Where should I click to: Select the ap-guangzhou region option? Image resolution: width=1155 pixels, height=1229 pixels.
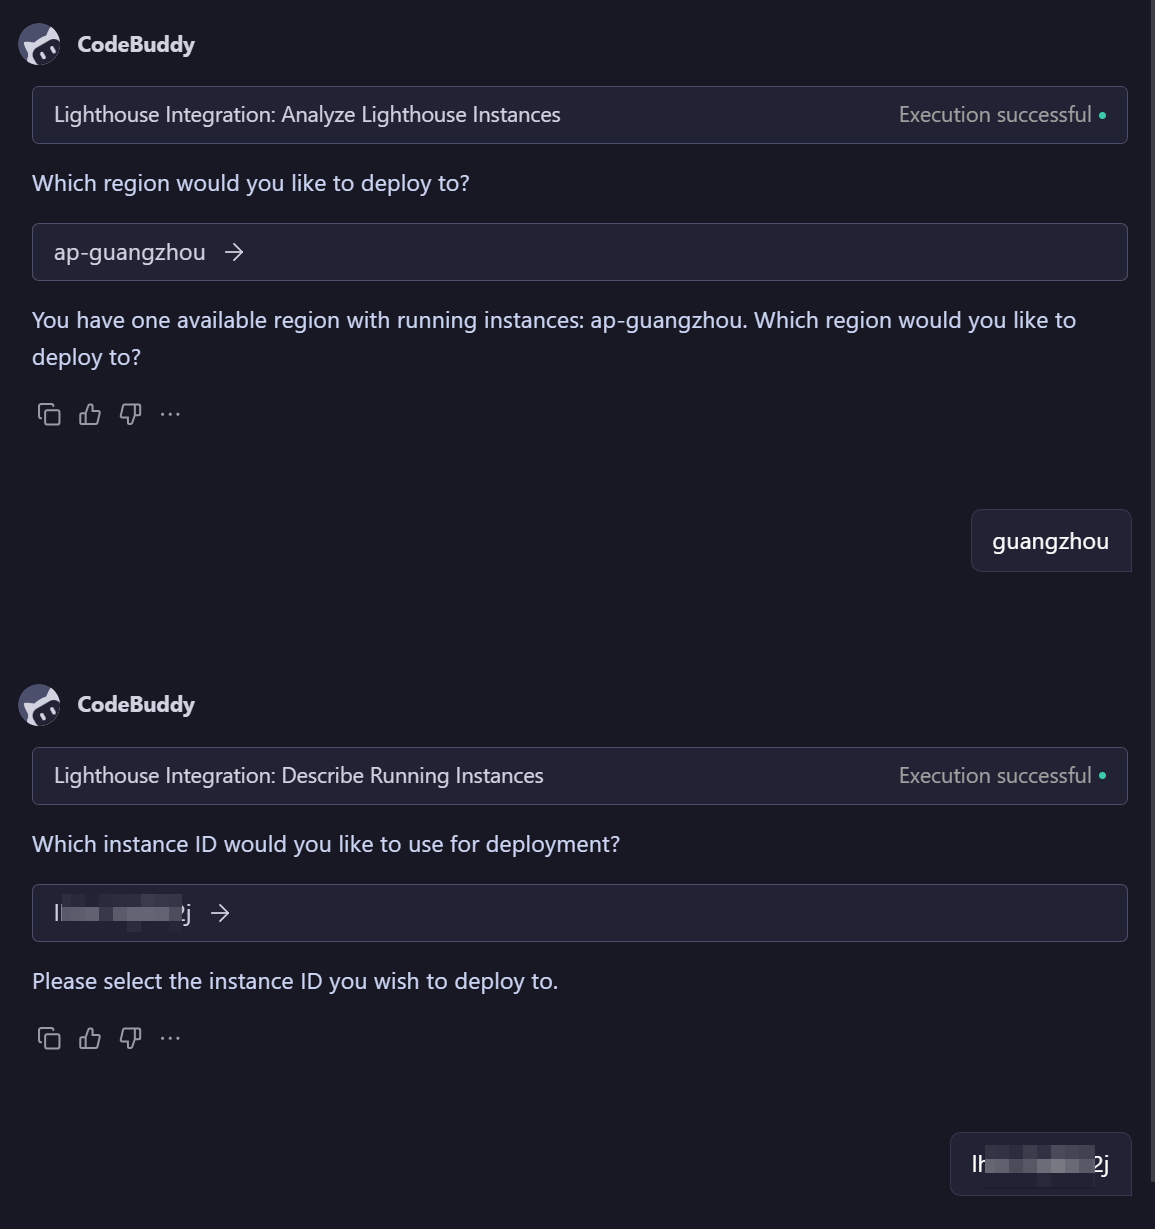130,253
